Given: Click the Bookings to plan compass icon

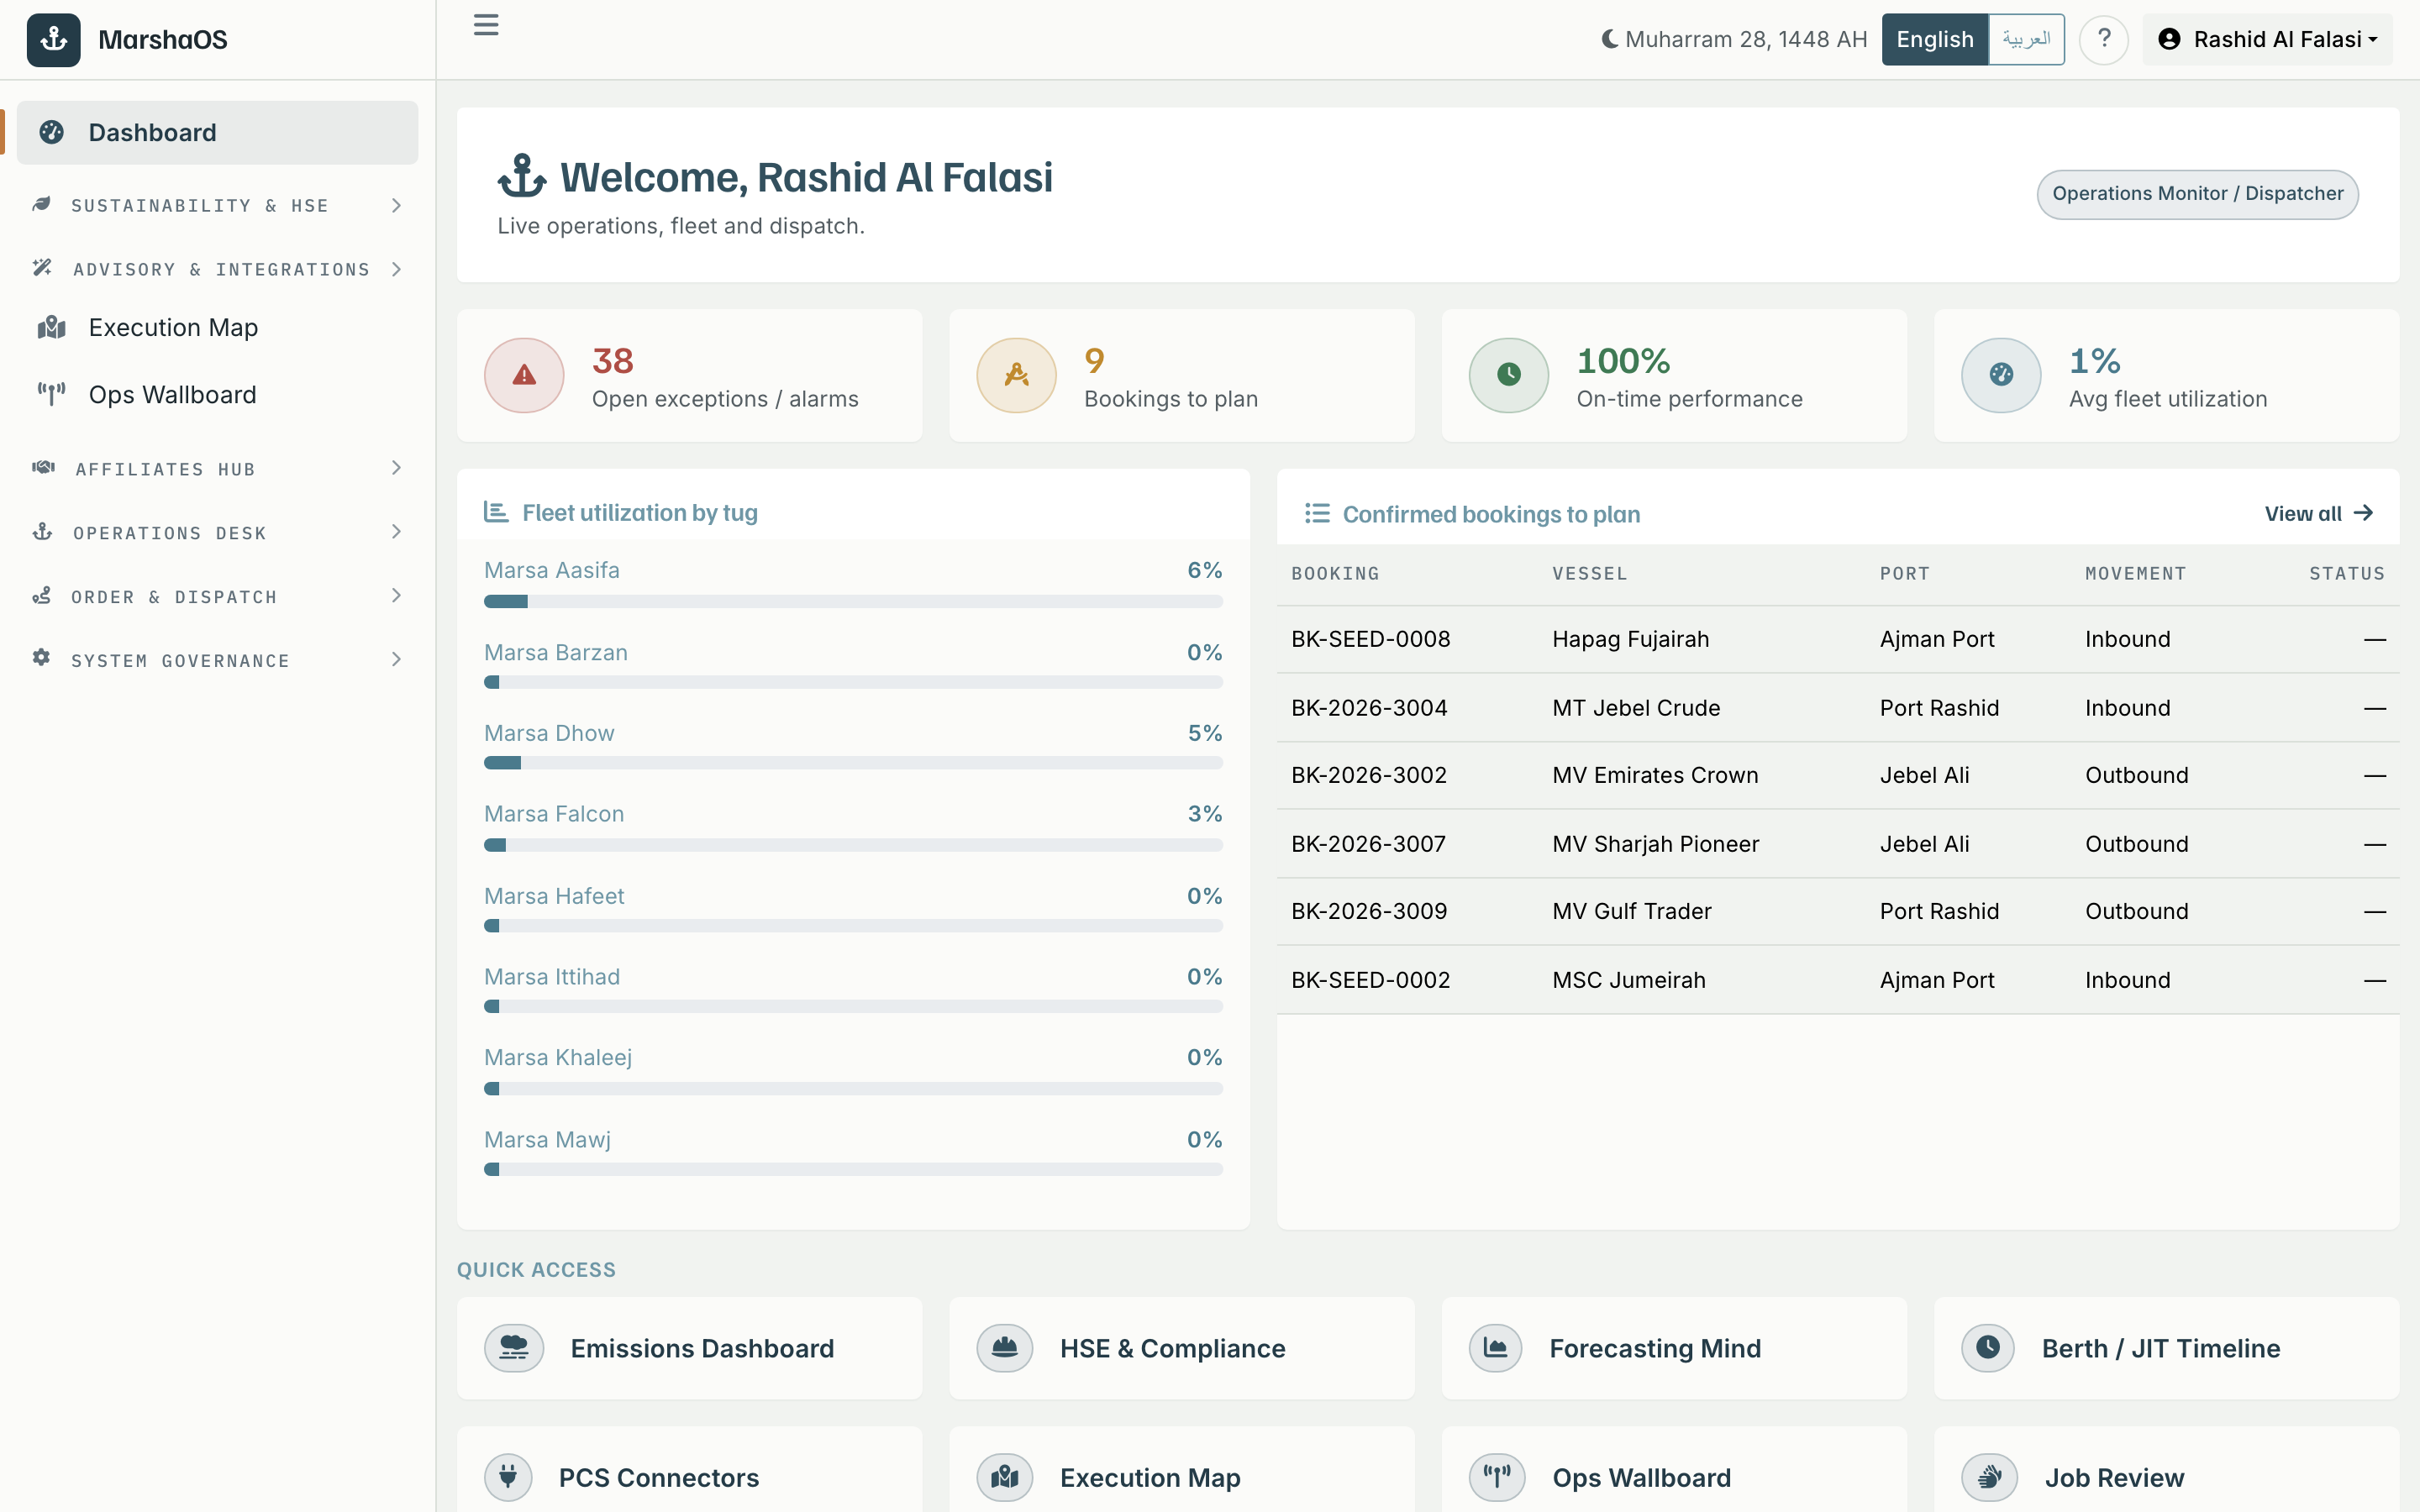Looking at the screenshot, I should pos(1016,375).
